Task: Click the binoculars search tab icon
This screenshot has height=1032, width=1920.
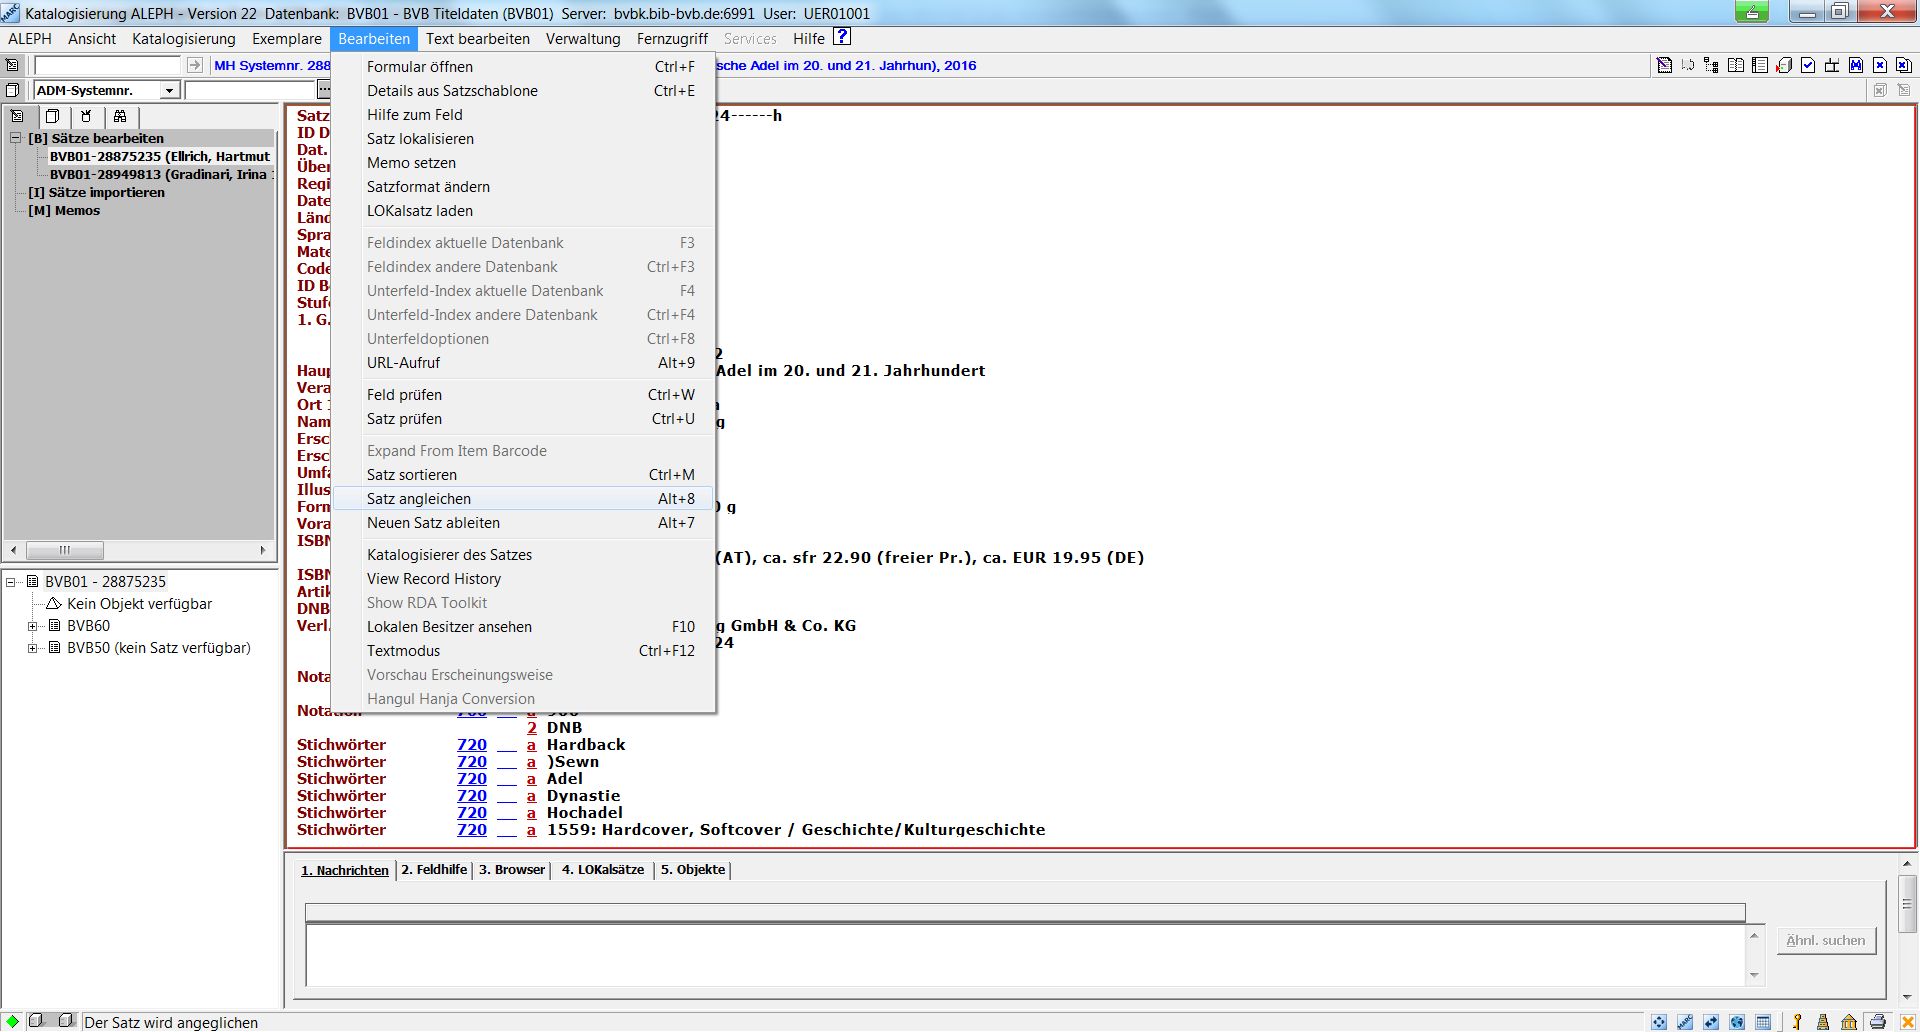Action: [x=120, y=116]
